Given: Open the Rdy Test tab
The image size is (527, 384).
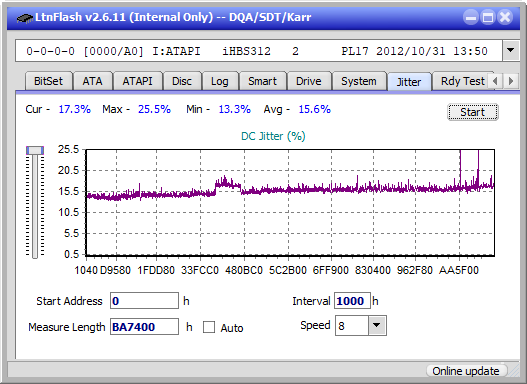Looking at the screenshot, I should [x=462, y=81].
